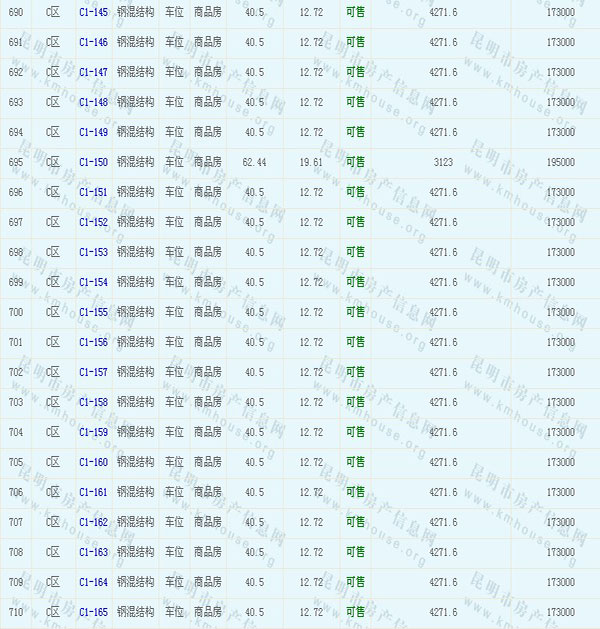Open unit C1-150 details link
The height and width of the screenshot is (629, 600).
coord(93,163)
